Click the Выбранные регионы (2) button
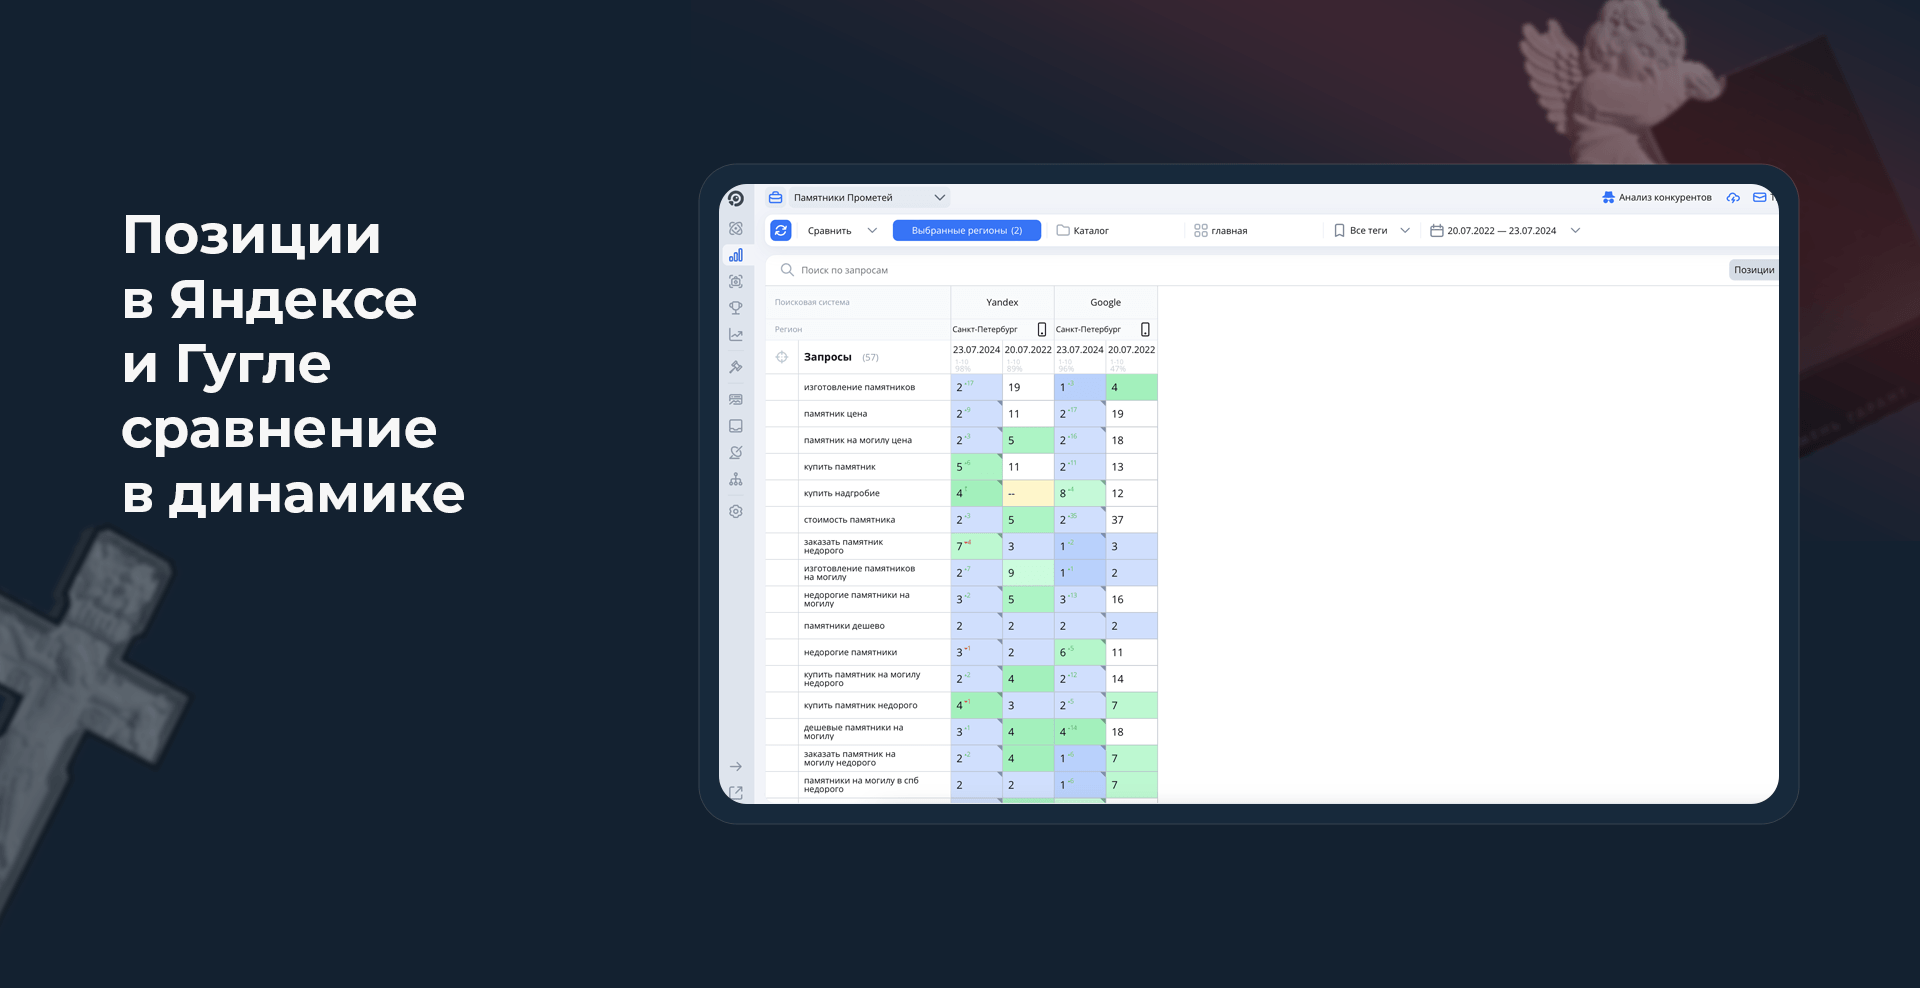The image size is (1920, 988). pos(967,230)
